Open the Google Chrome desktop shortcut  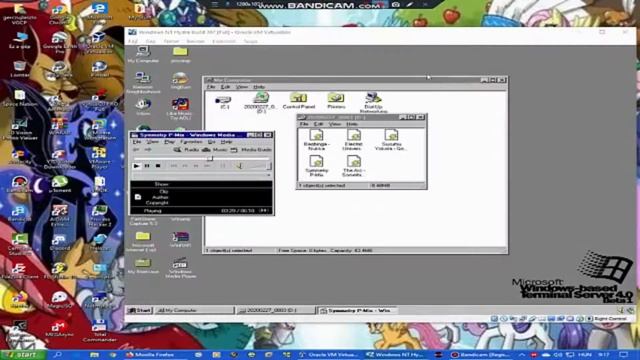pos(59,15)
